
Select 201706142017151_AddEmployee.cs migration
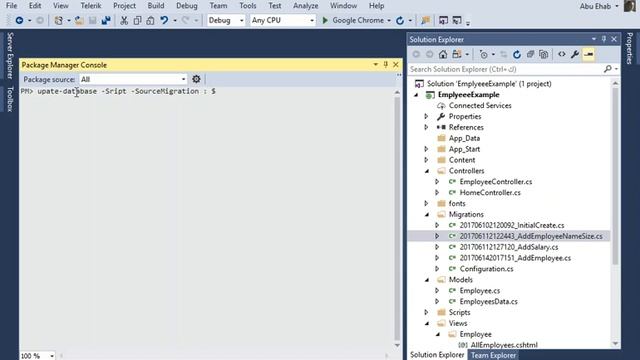click(515, 258)
